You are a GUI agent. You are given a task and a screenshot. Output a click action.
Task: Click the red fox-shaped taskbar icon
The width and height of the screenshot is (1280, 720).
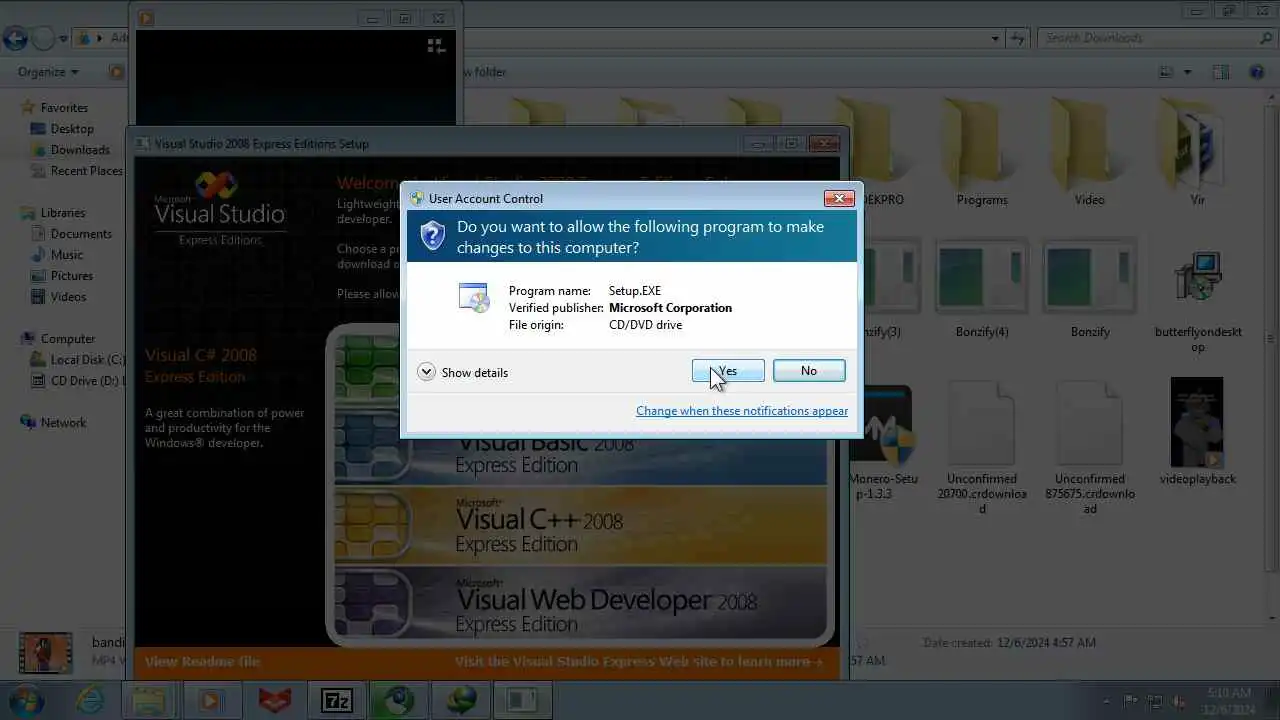[x=274, y=699]
